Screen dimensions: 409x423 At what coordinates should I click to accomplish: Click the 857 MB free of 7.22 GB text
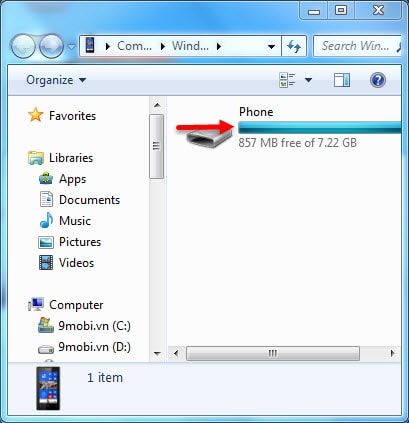click(297, 143)
